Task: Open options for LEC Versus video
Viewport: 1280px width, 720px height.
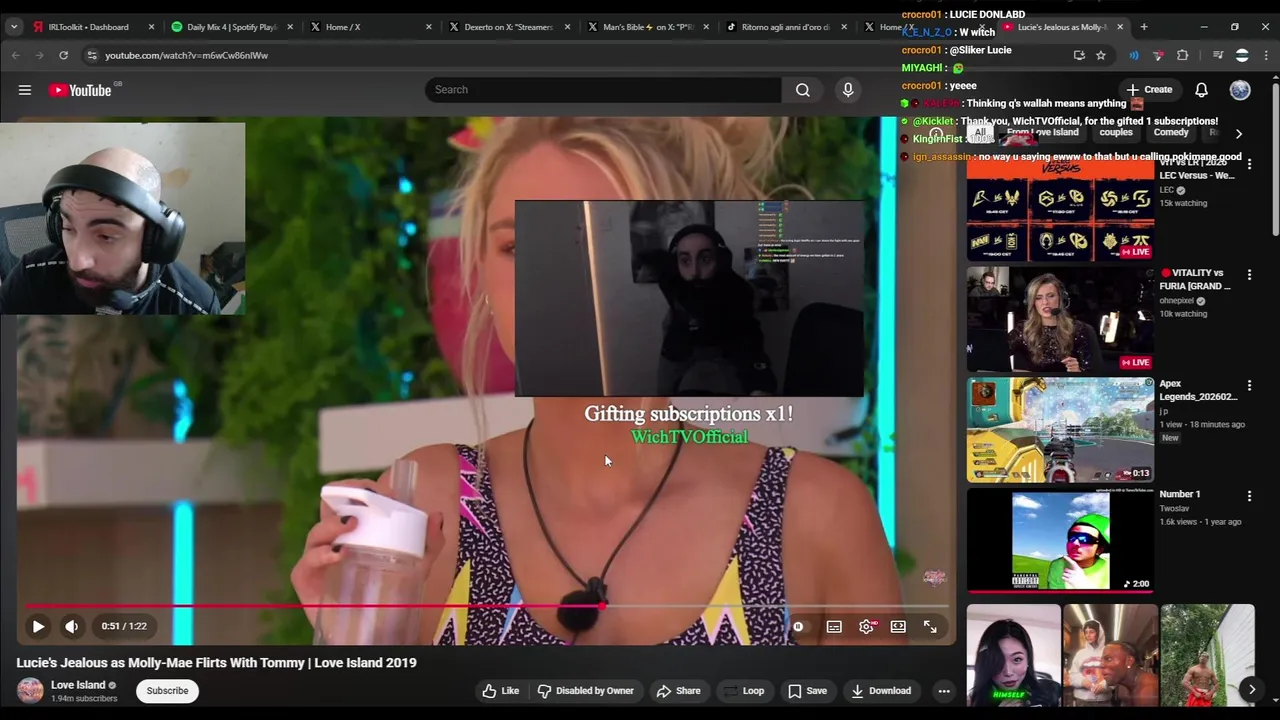Action: [x=1249, y=164]
